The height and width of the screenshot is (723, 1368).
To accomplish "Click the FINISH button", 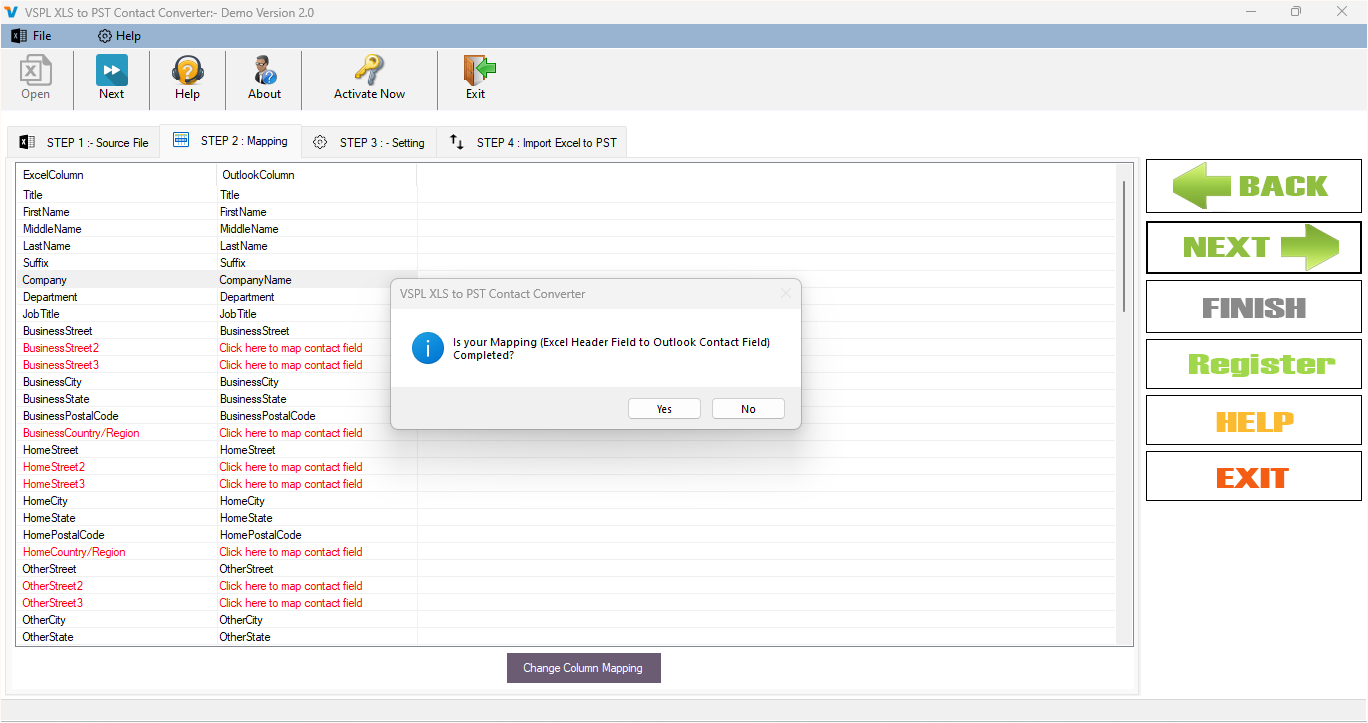I will 1253,307.
